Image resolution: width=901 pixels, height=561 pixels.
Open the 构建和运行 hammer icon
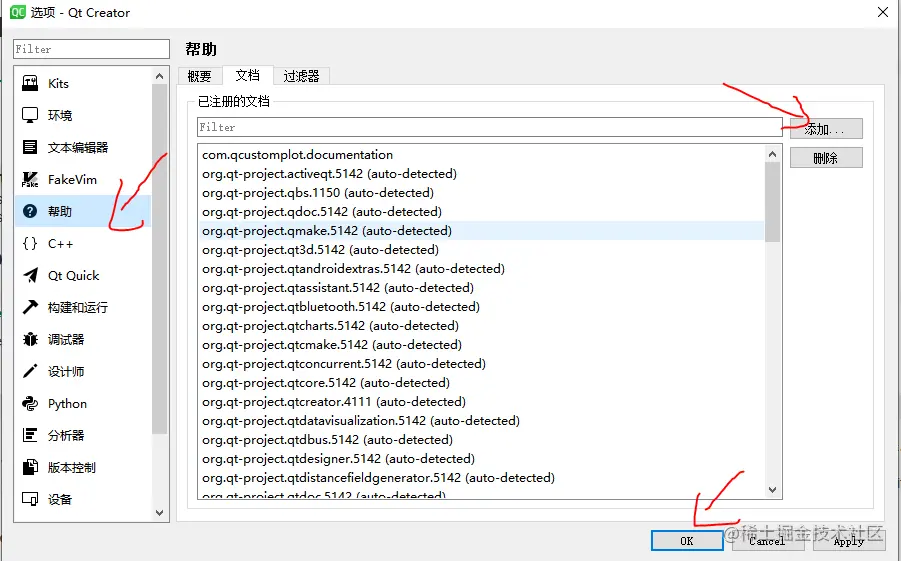pyautogui.click(x=30, y=308)
